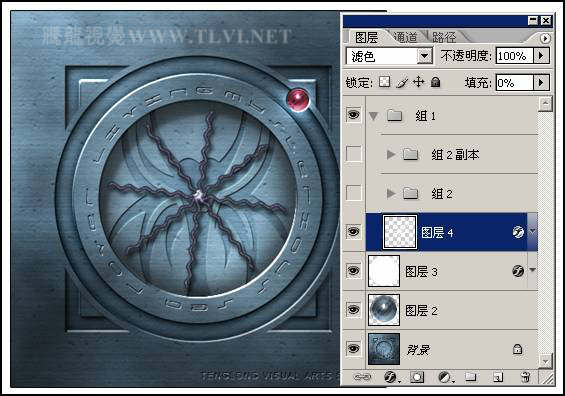Hide the 图层 3 layer

[353, 271]
